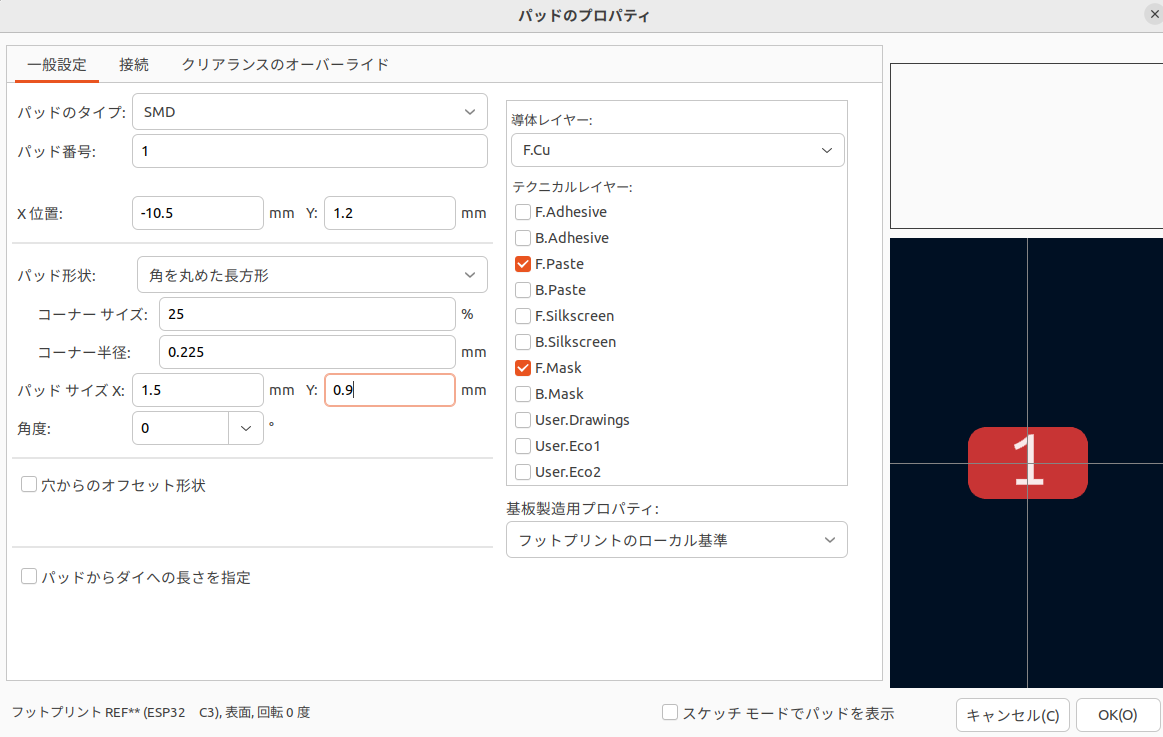Click the red pad 1 in preview
The width and height of the screenshot is (1163, 737).
[x=1027, y=463]
